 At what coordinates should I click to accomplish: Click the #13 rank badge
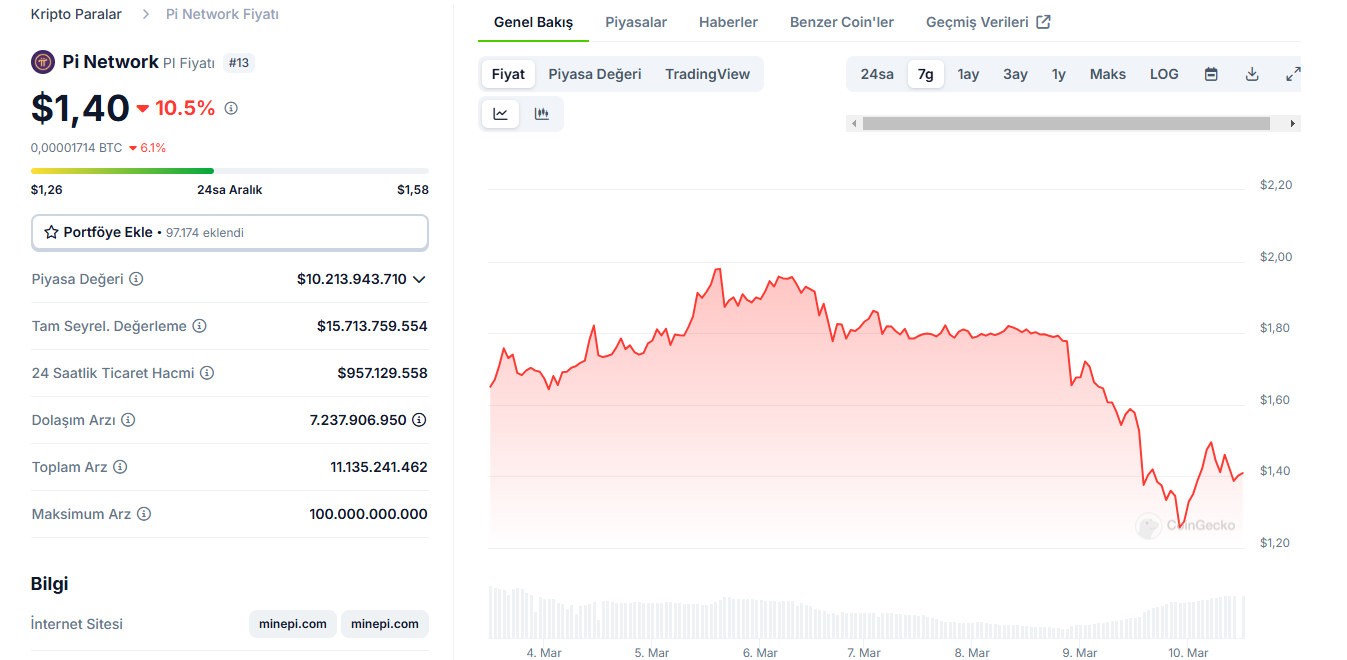[x=239, y=63]
